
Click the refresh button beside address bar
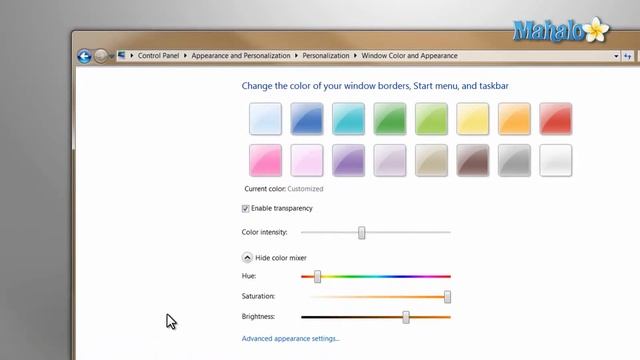pos(628,56)
